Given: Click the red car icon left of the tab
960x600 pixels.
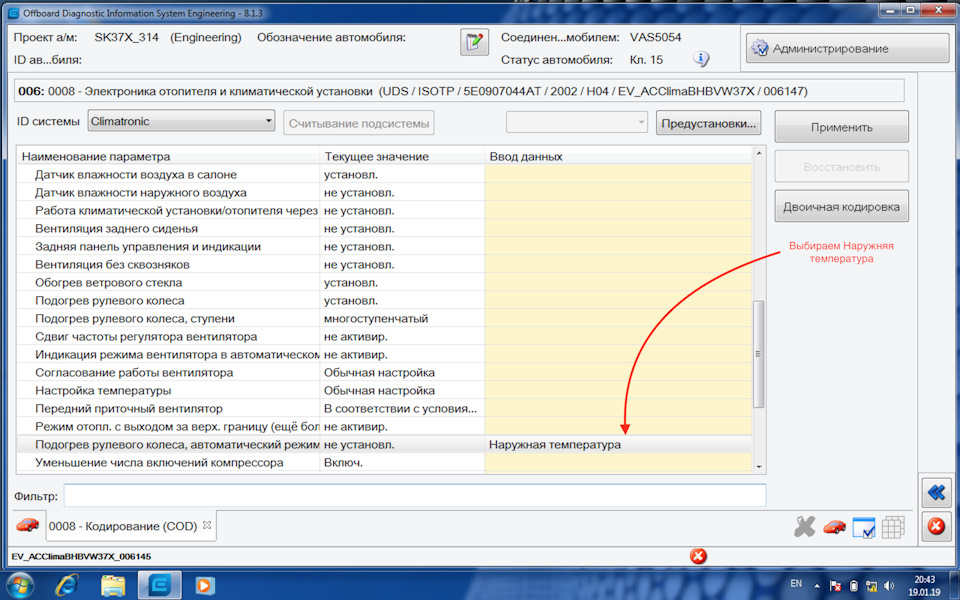Looking at the screenshot, I should pyautogui.click(x=28, y=525).
